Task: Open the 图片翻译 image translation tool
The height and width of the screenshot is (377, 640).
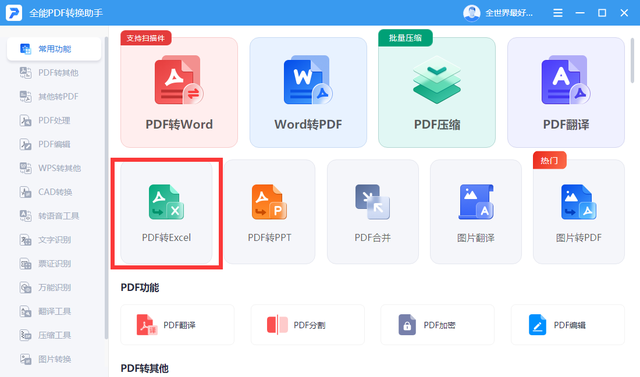Action: pyautogui.click(x=476, y=212)
